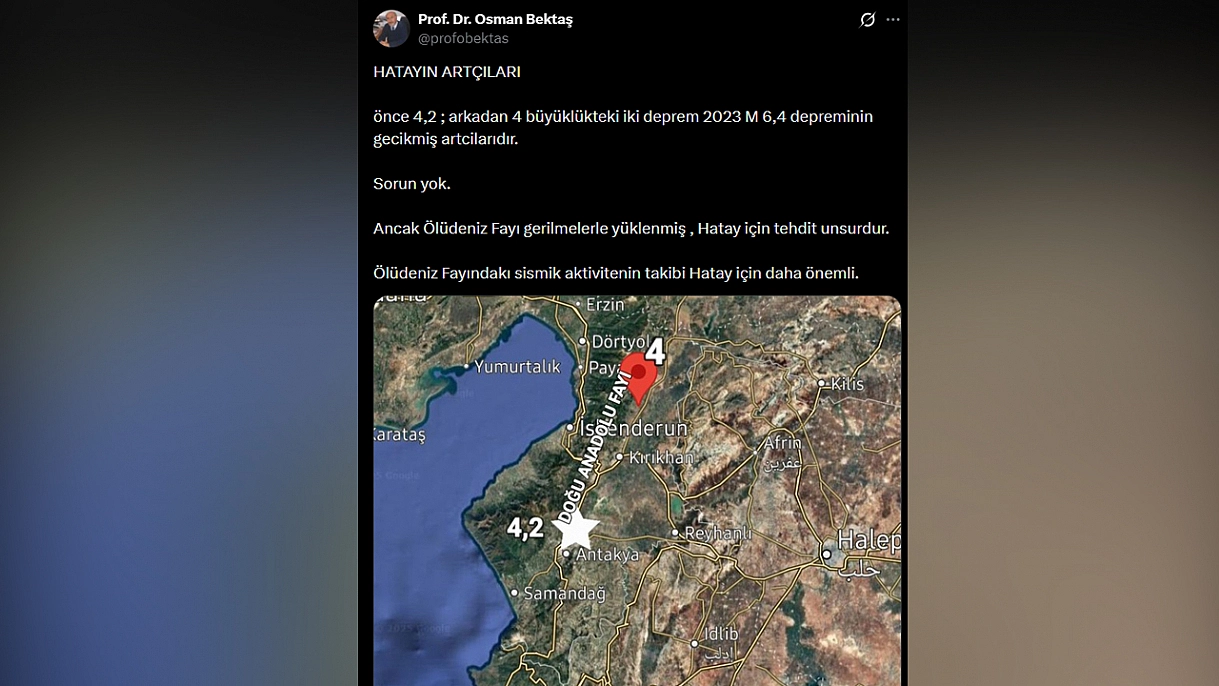Screen dimensions: 1219x686
Task: Click the Dörtyol label on map
Action: point(619,342)
